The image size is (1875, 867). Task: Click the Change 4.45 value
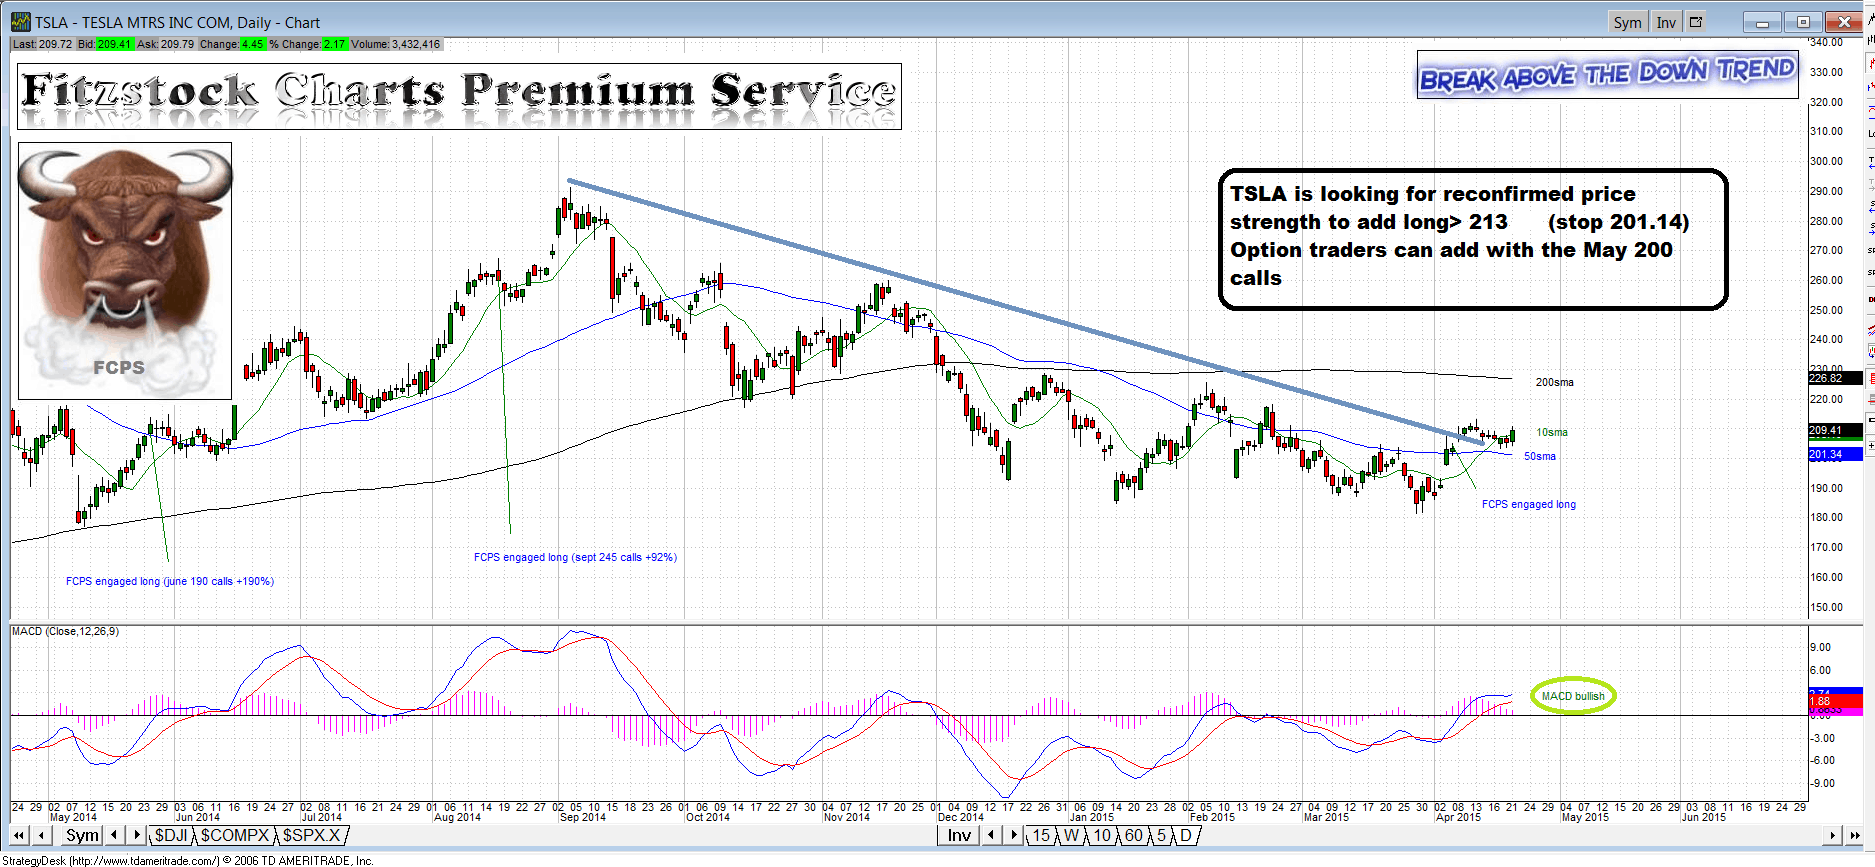[x=252, y=44]
